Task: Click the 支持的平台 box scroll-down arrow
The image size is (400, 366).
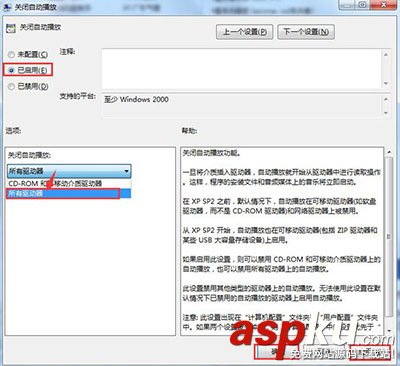Action: pos(386,113)
